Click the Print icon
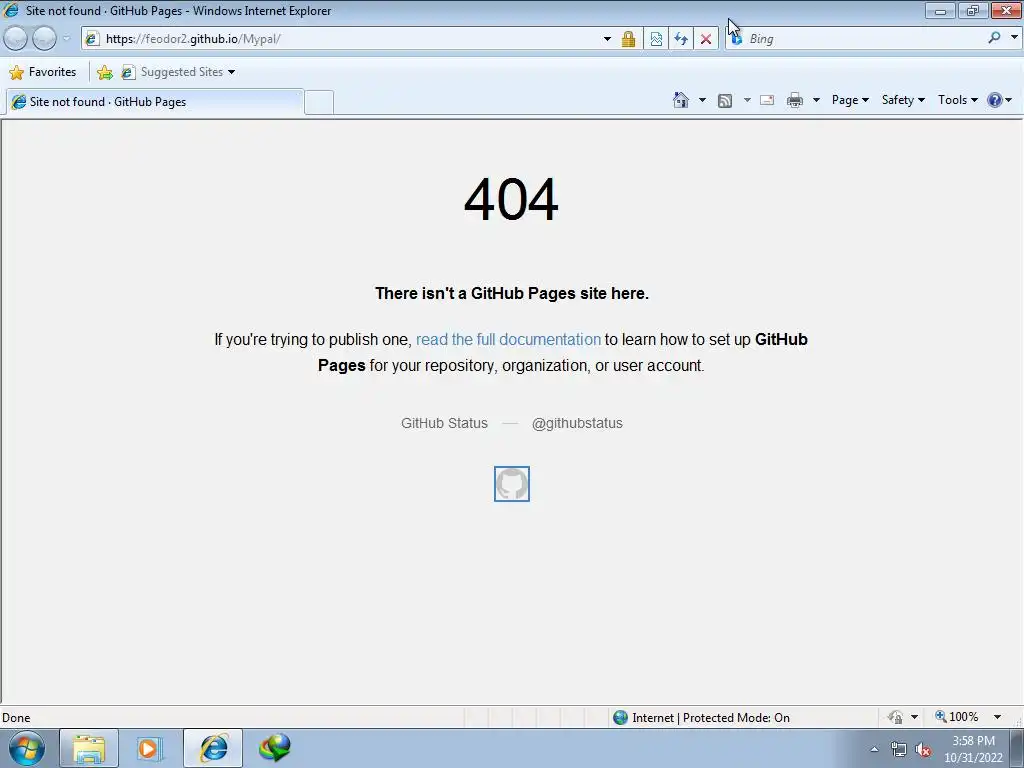This screenshot has width=1024, height=768. pyautogui.click(x=795, y=100)
